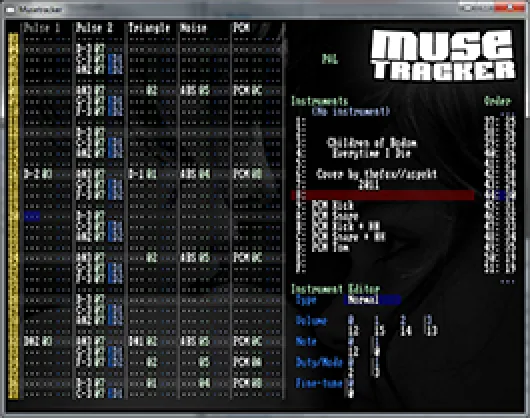Click the blue cursor cell in Pulse 1
The image size is (530, 418).
click(x=32, y=216)
